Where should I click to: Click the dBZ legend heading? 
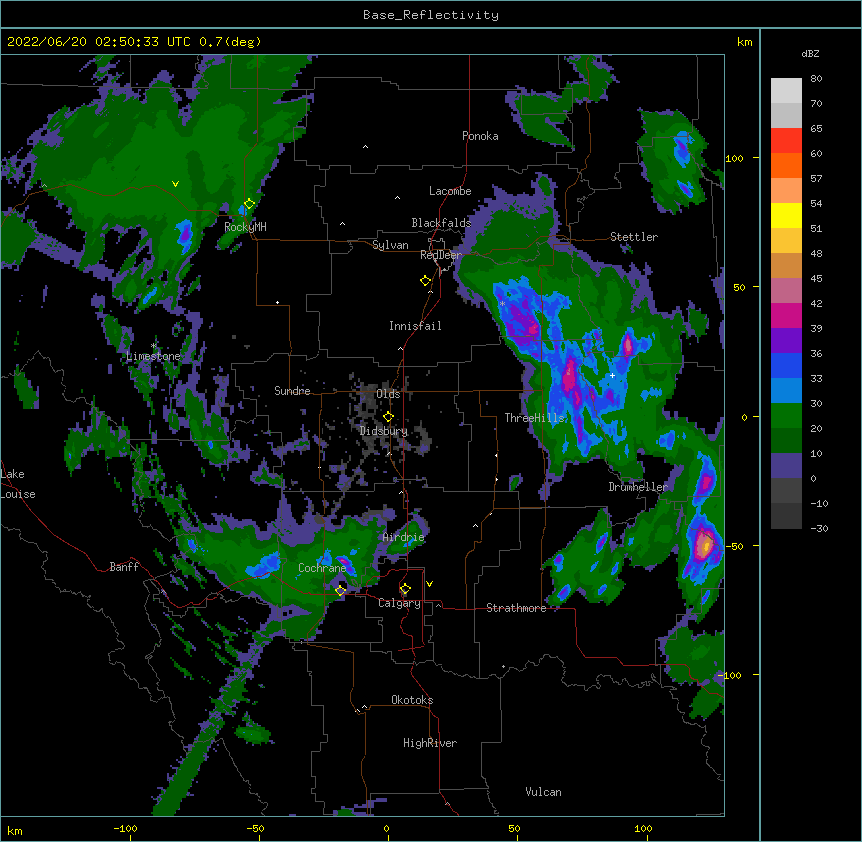pyautogui.click(x=810, y=54)
